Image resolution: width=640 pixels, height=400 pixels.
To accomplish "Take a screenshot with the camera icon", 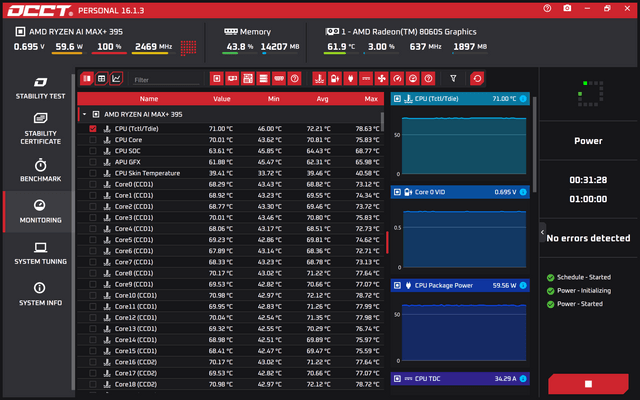I will pyautogui.click(x=567, y=8).
